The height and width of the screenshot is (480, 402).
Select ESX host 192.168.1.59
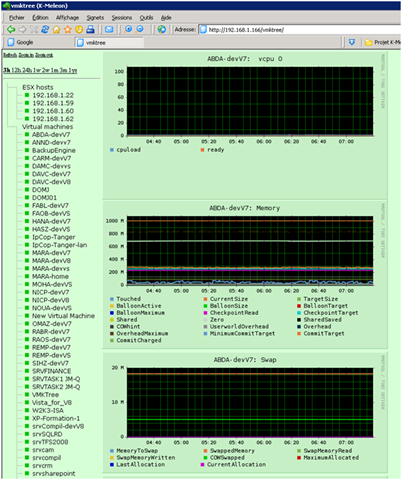click(53, 103)
